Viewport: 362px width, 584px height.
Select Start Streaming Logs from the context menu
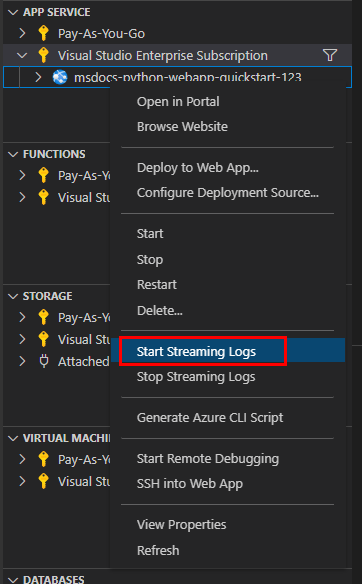coord(196,352)
